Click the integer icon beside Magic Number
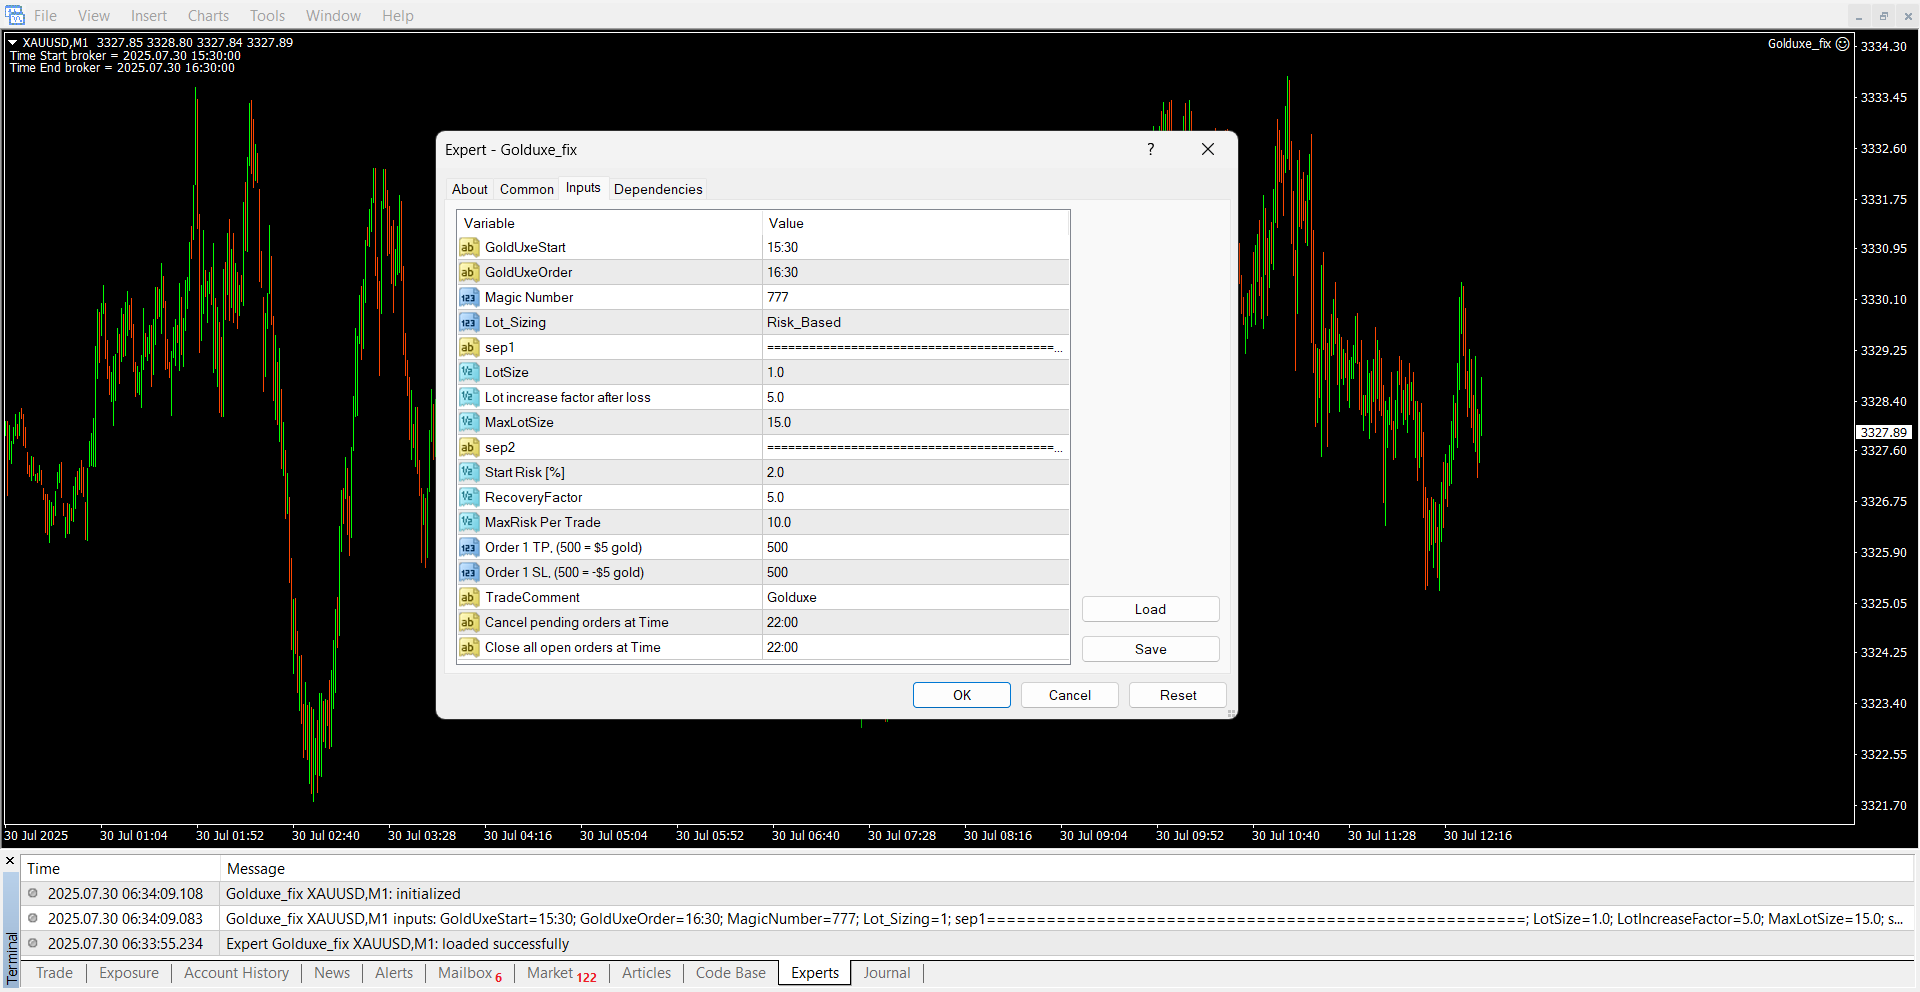The width and height of the screenshot is (1920, 992). click(x=468, y=297)
